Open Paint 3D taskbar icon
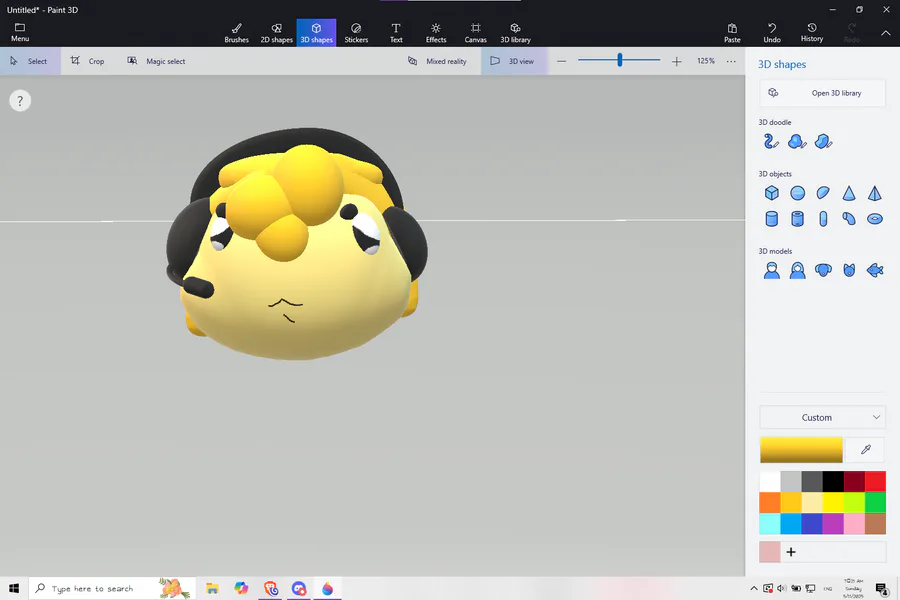Image resolution: width=900 pixels, height=600 pixels. pyautogui.click(x=327, y=589)
